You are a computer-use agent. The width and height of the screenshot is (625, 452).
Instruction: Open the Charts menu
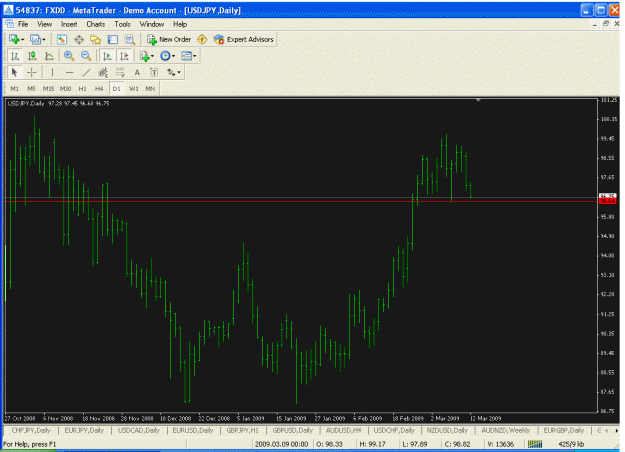click(96, 24)
